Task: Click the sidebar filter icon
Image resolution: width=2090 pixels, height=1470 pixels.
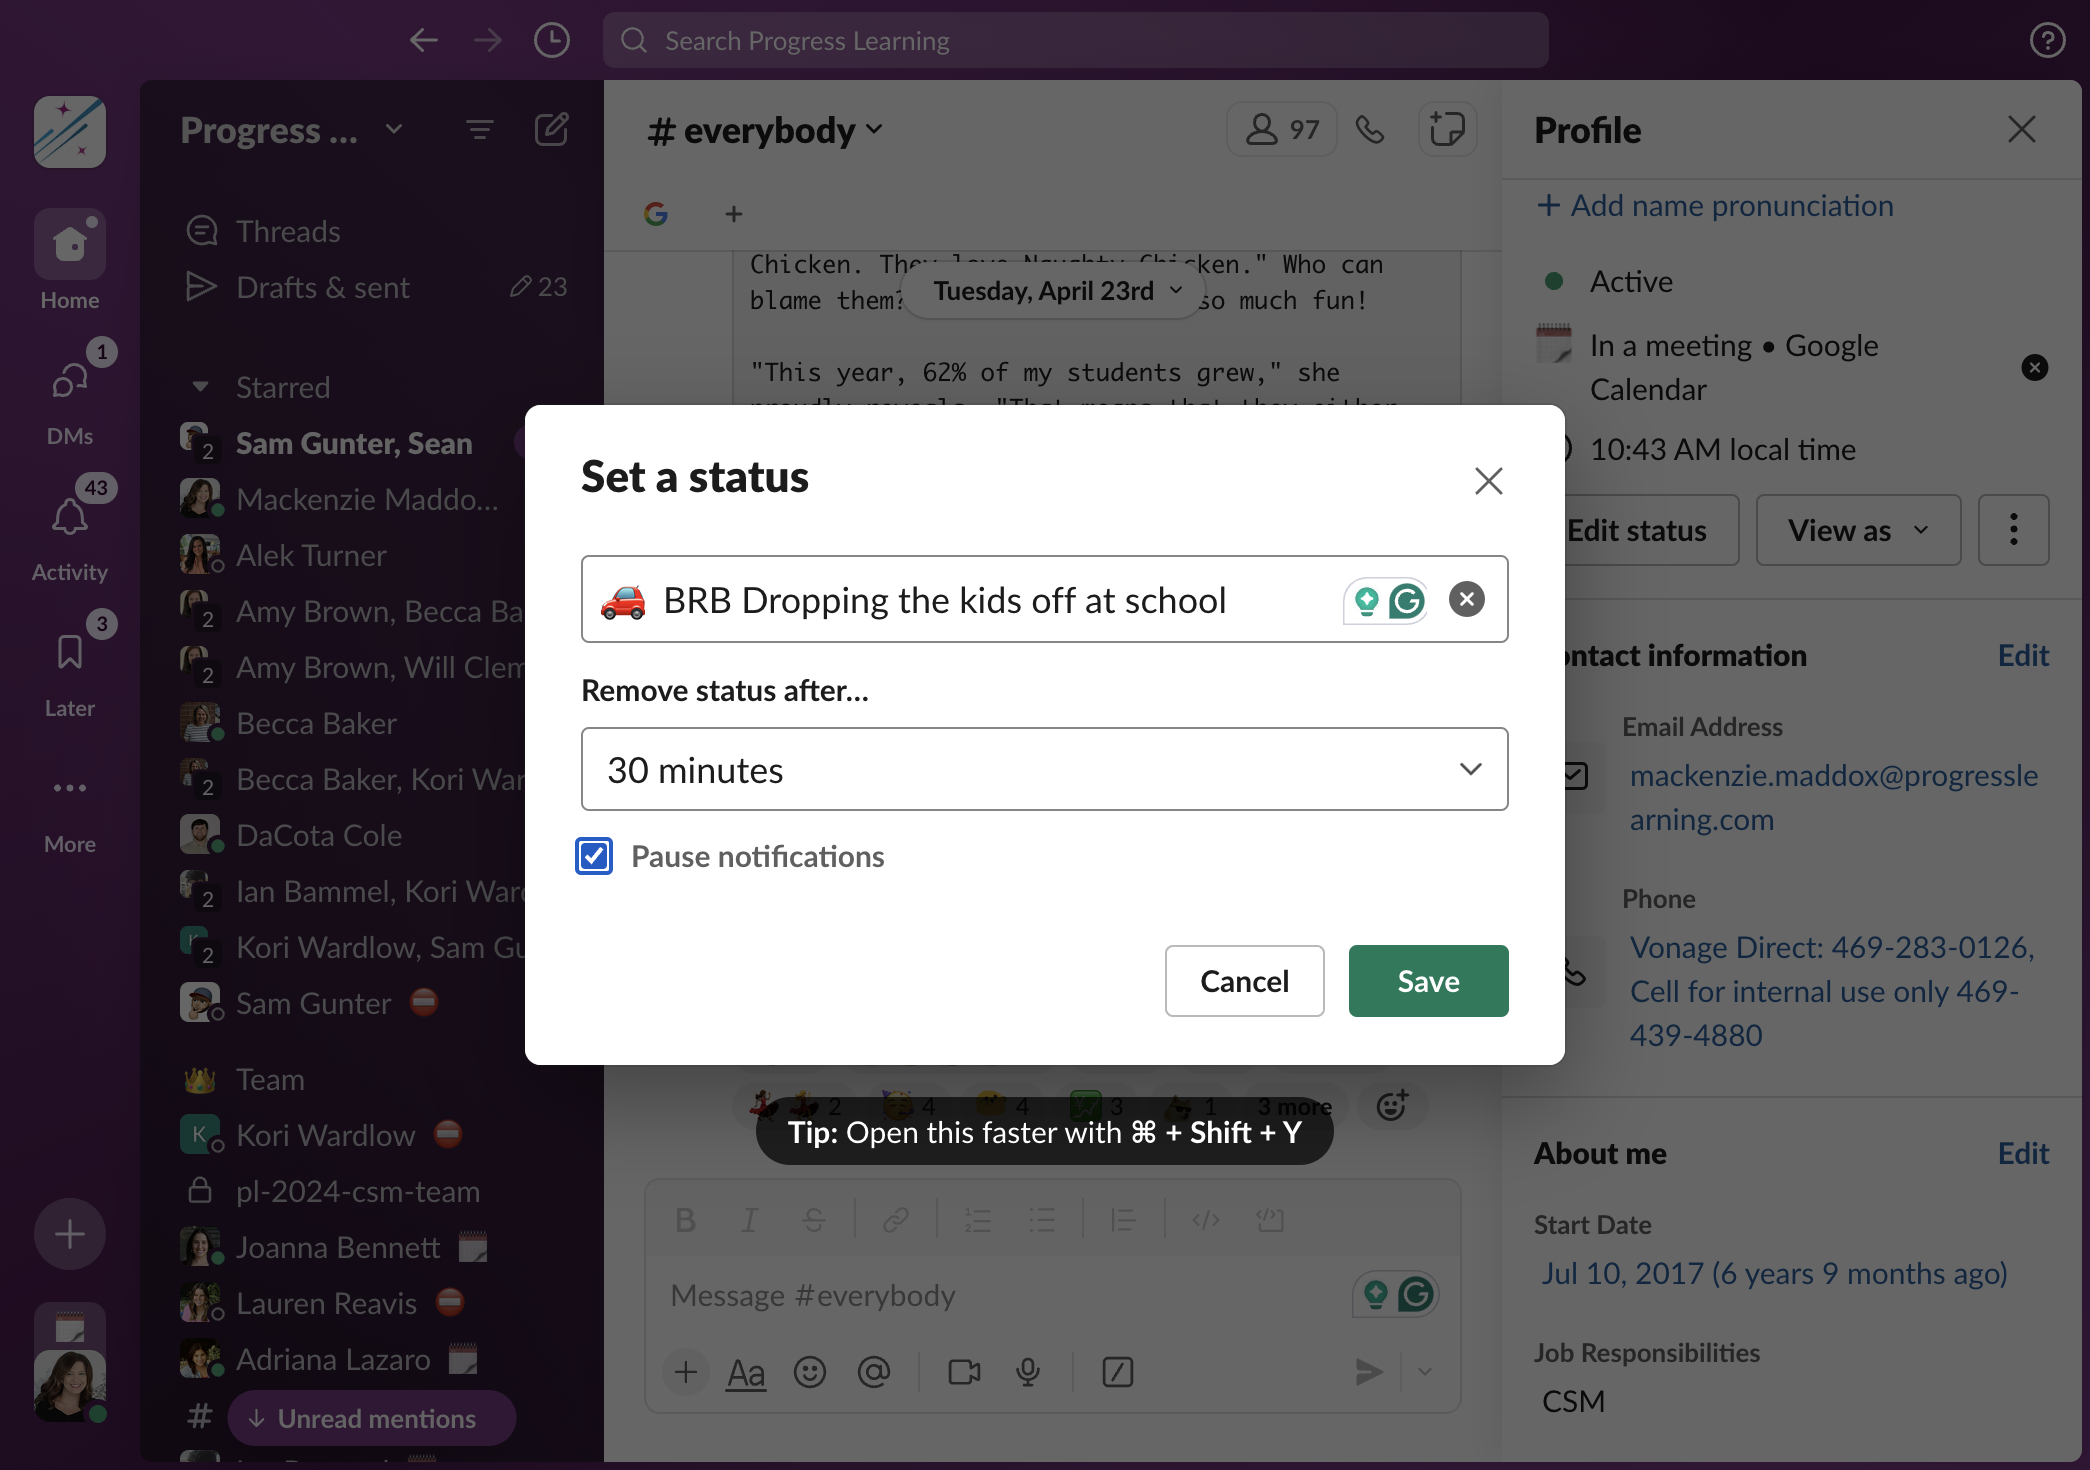Action: click(x=480, y=130)
